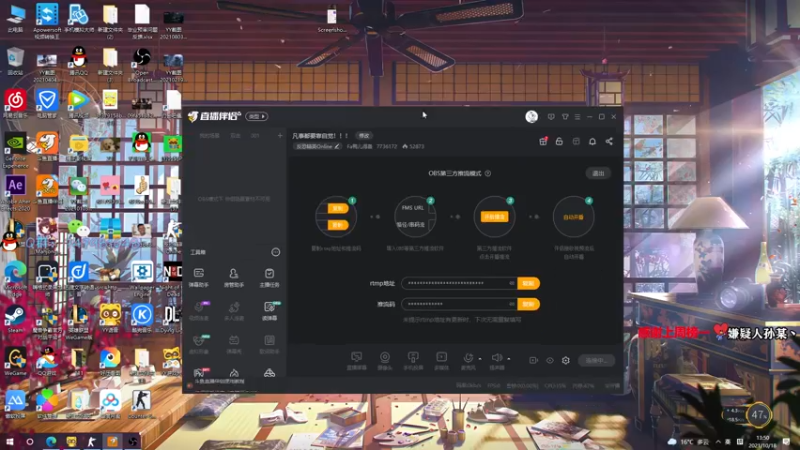
Task: Click the 弹幕秀 toolbox icon
Action: tap(234, 344)
